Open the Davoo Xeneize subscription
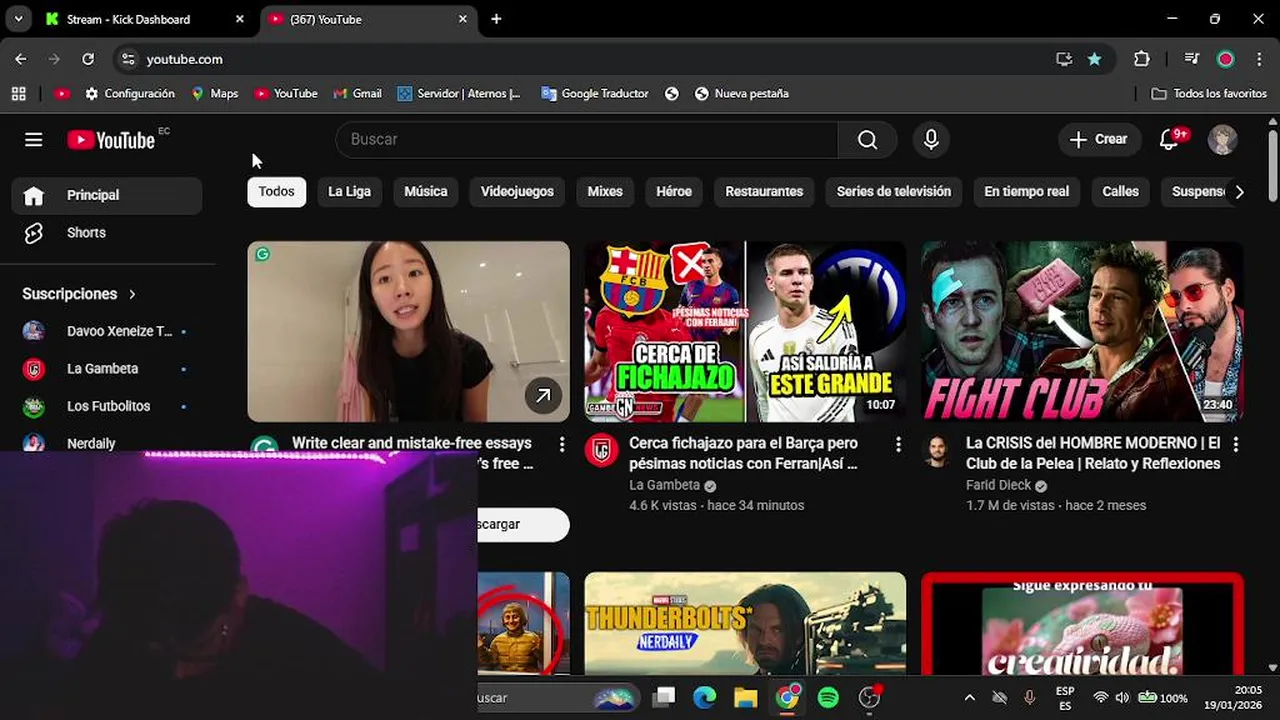The width and height of the screenshot is (1280, 720). pos(107,332)
